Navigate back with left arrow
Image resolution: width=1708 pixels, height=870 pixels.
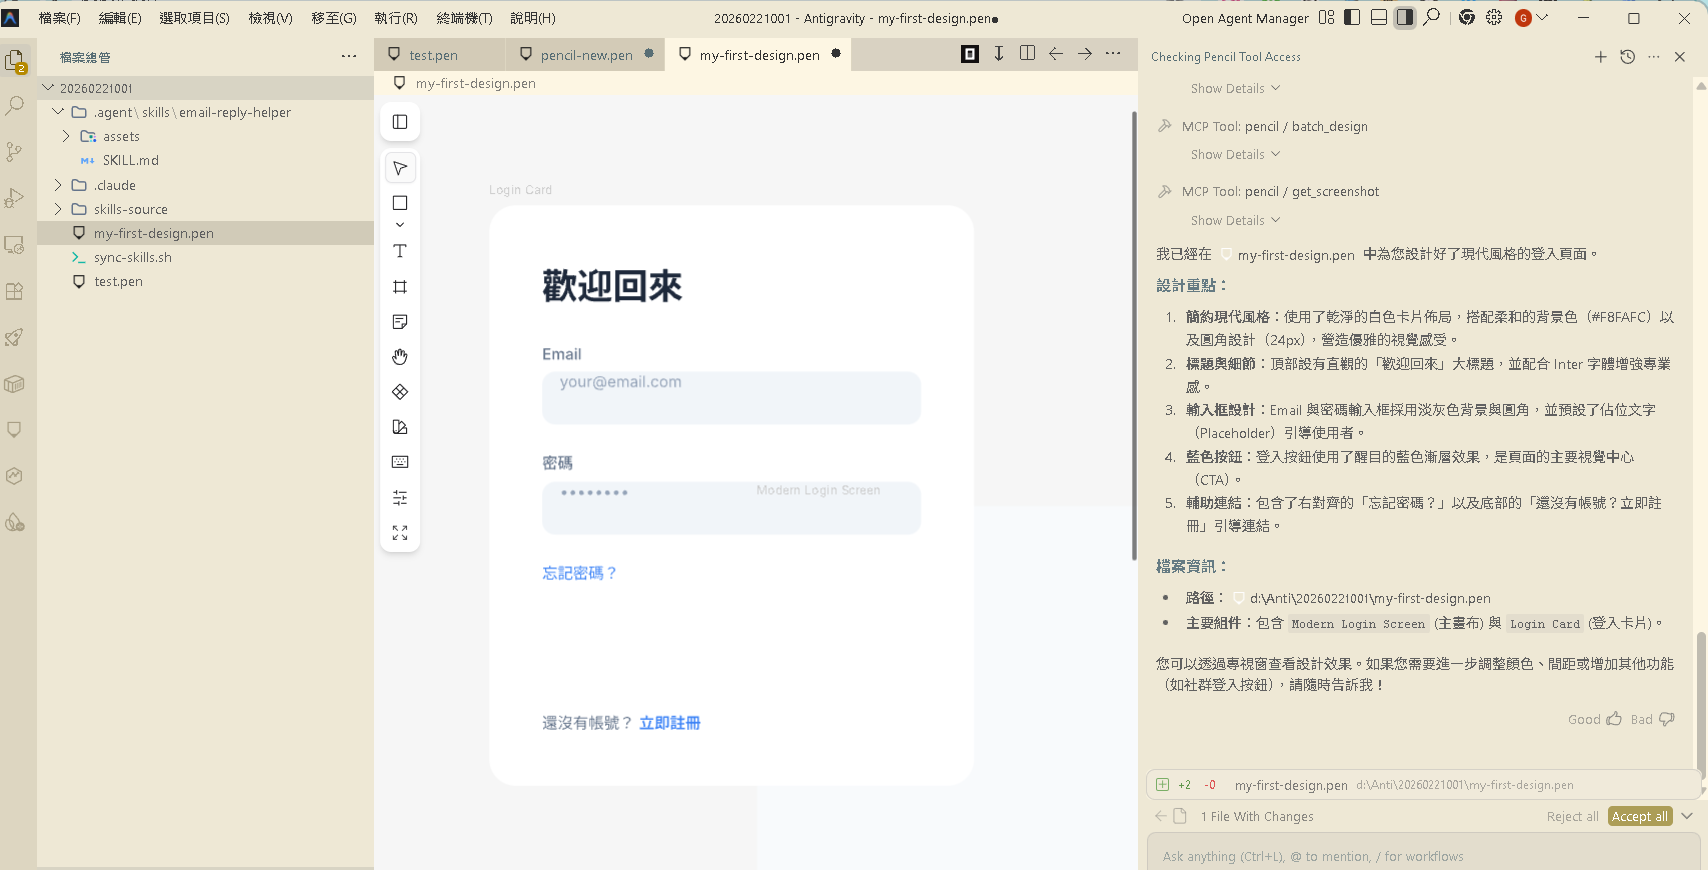pos(1056,54)
